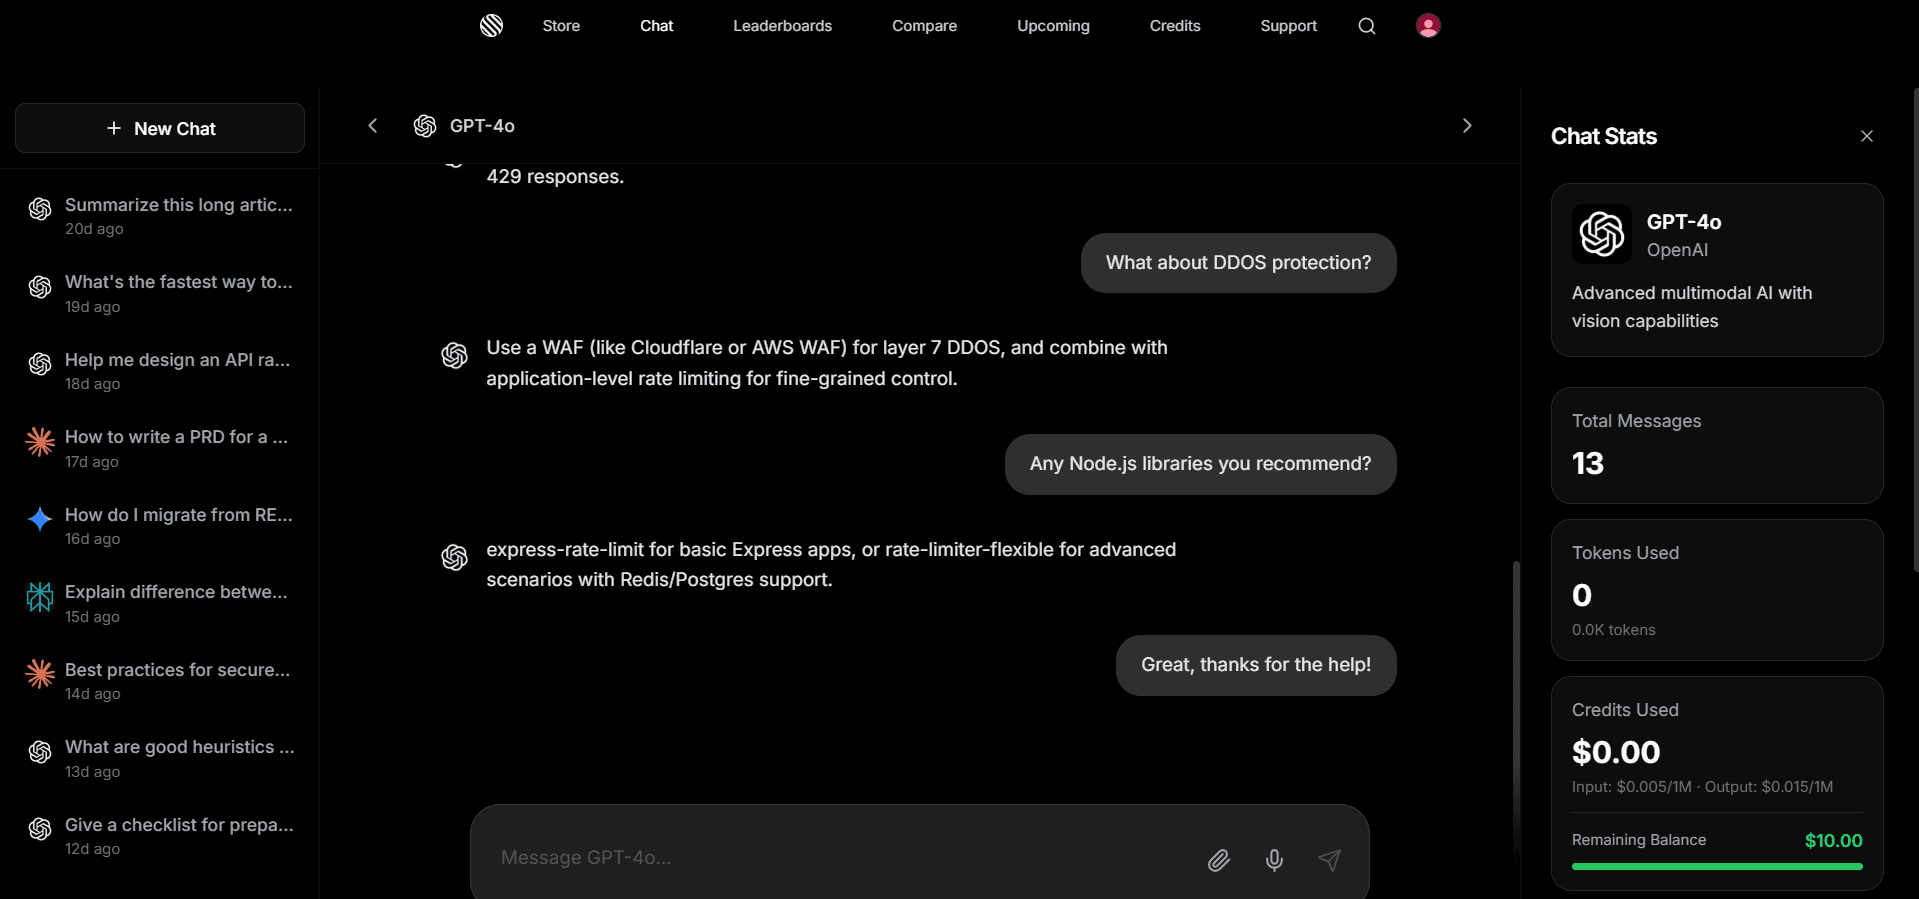Click the OpenAI icon beside 'Help me design an API ra...'
Viewport: 1919px width, 899px height.
click(x=40, y=364)
